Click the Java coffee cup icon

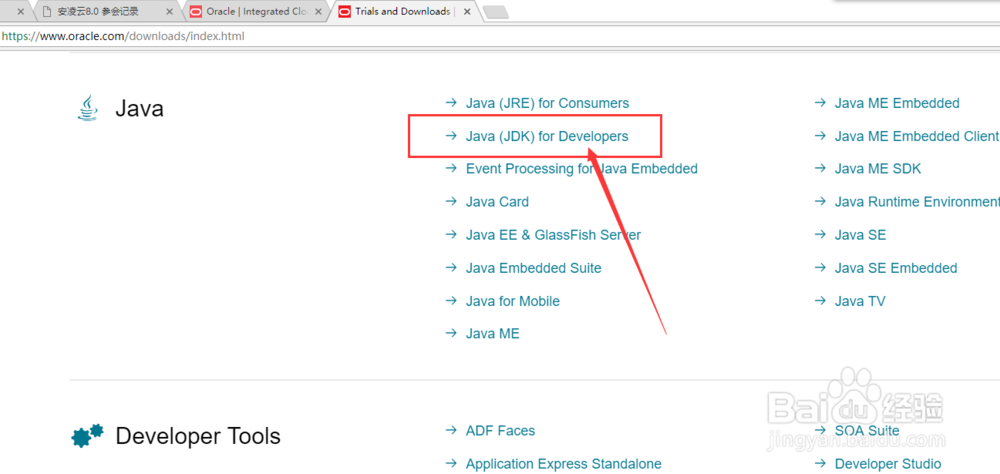click(x=88, y=108)
